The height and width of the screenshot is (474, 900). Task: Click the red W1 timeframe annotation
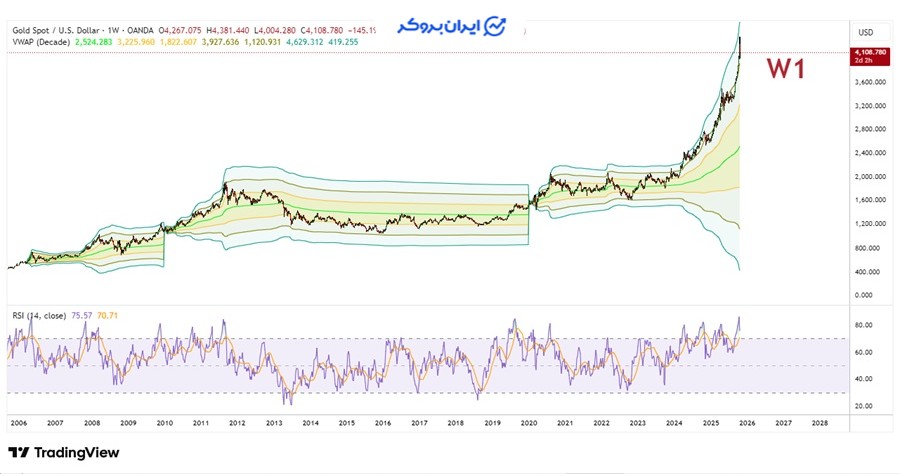786,69
